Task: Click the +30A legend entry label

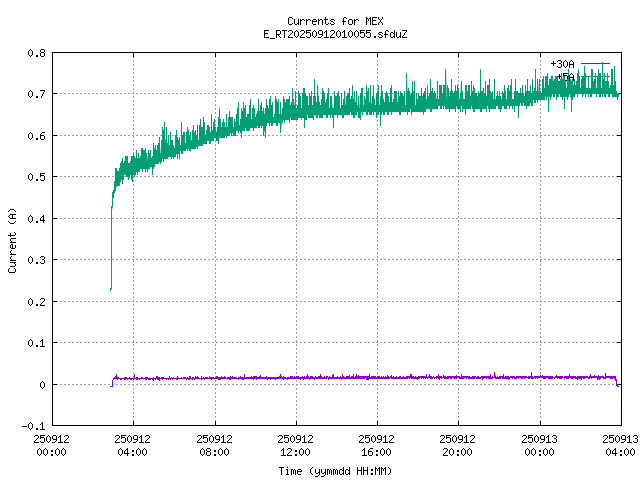Action: [x=562, y=63]
